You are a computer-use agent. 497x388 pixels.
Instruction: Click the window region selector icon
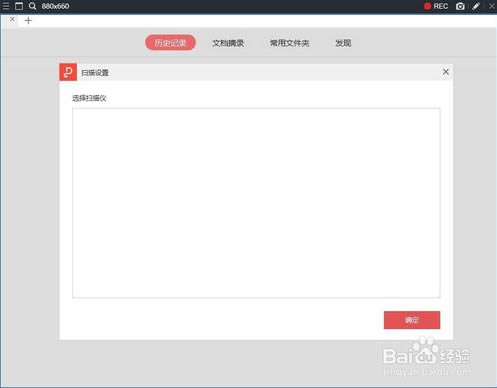pos(19,6)
